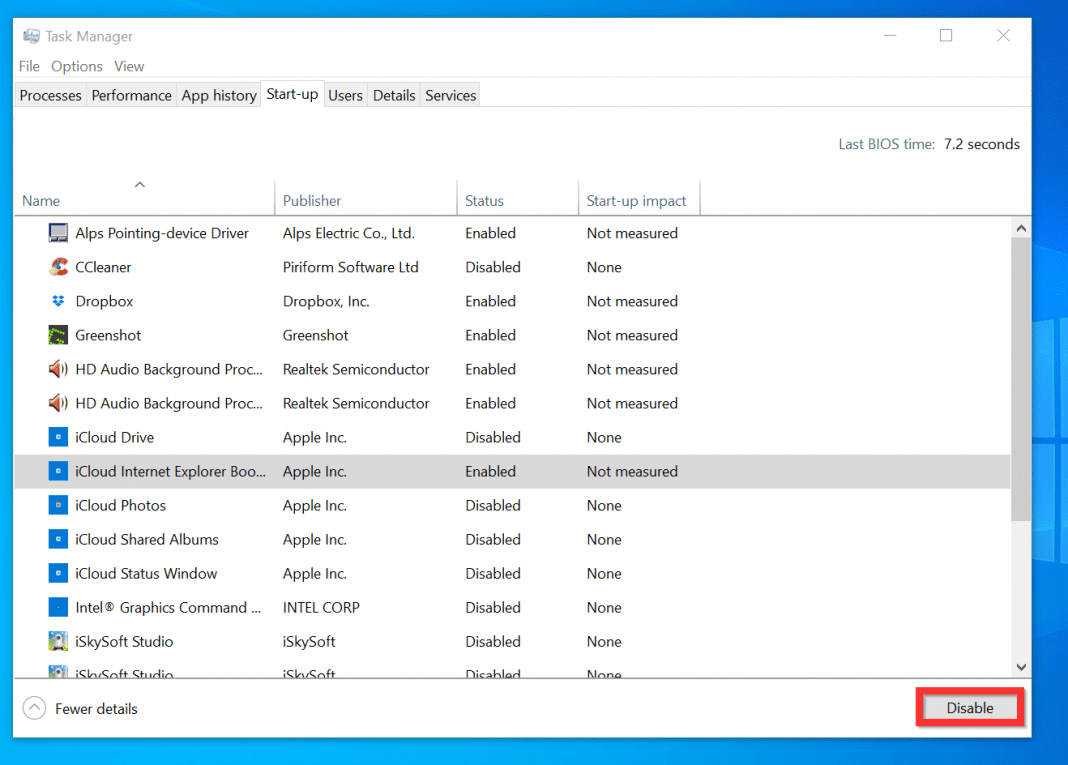Click the vertical scrollbar thumb
Screen dimensions: 1068x765
pyautogui.click(x=1021, y=380)
